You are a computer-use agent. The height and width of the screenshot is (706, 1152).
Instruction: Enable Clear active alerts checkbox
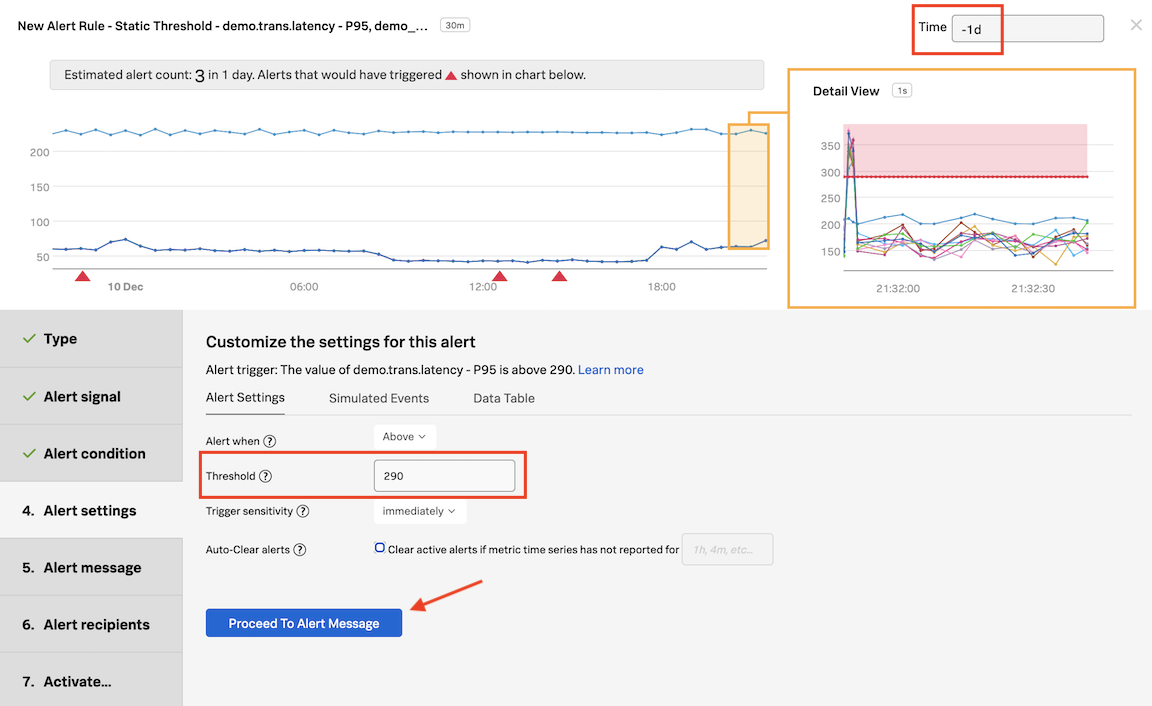pyautogui.click(x=380, y=548)
